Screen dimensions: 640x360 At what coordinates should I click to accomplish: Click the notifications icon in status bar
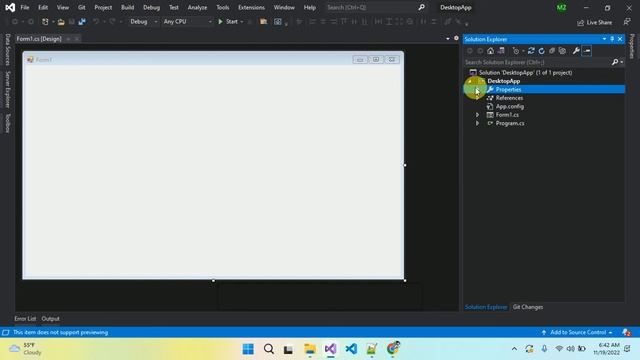click(x=627, y=332)
